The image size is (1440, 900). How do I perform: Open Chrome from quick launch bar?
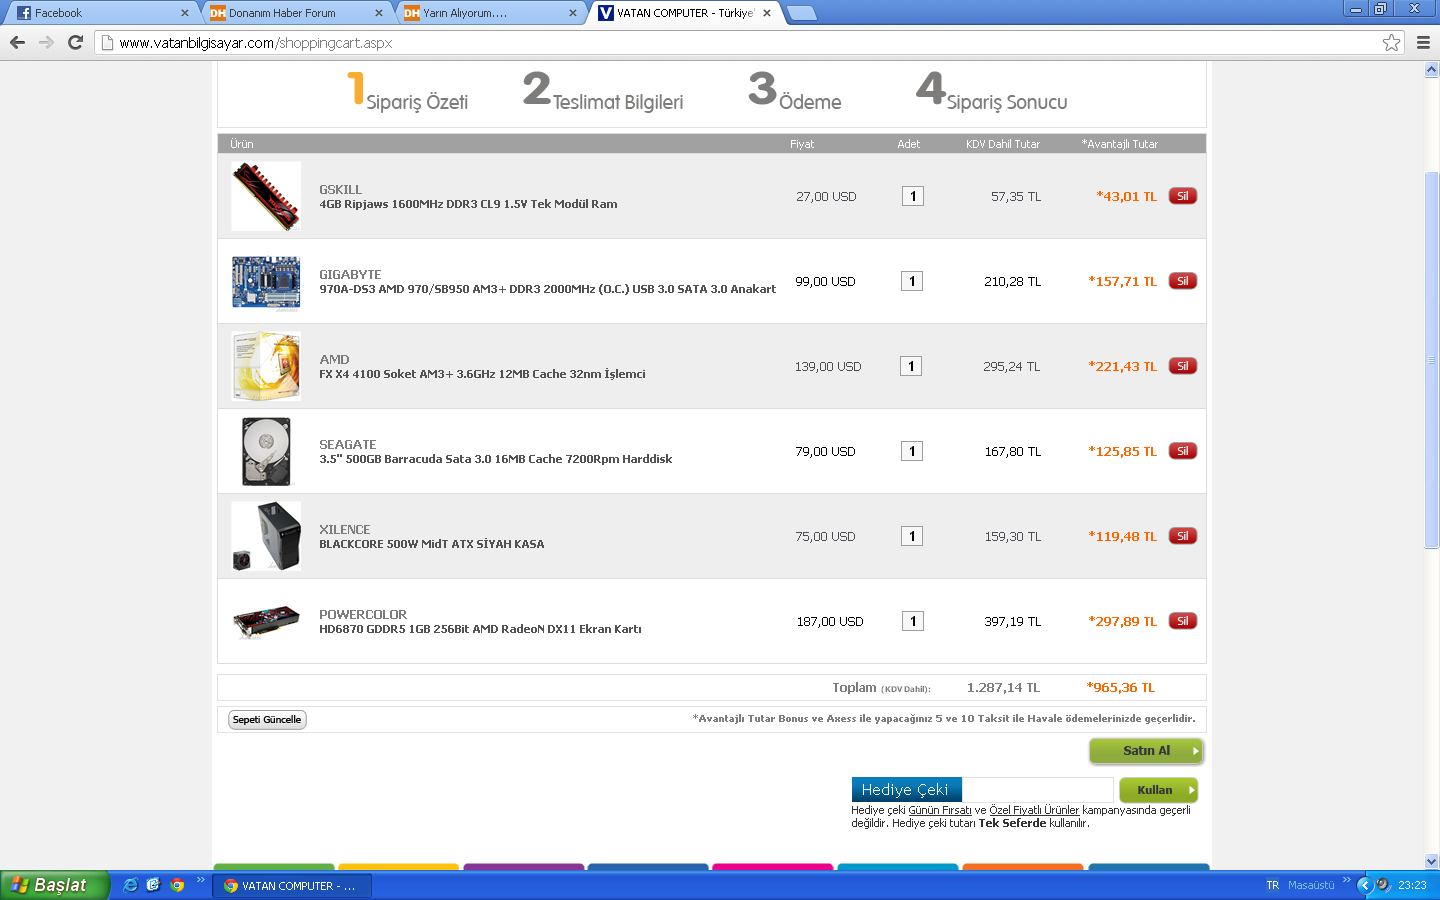(177, 885)
